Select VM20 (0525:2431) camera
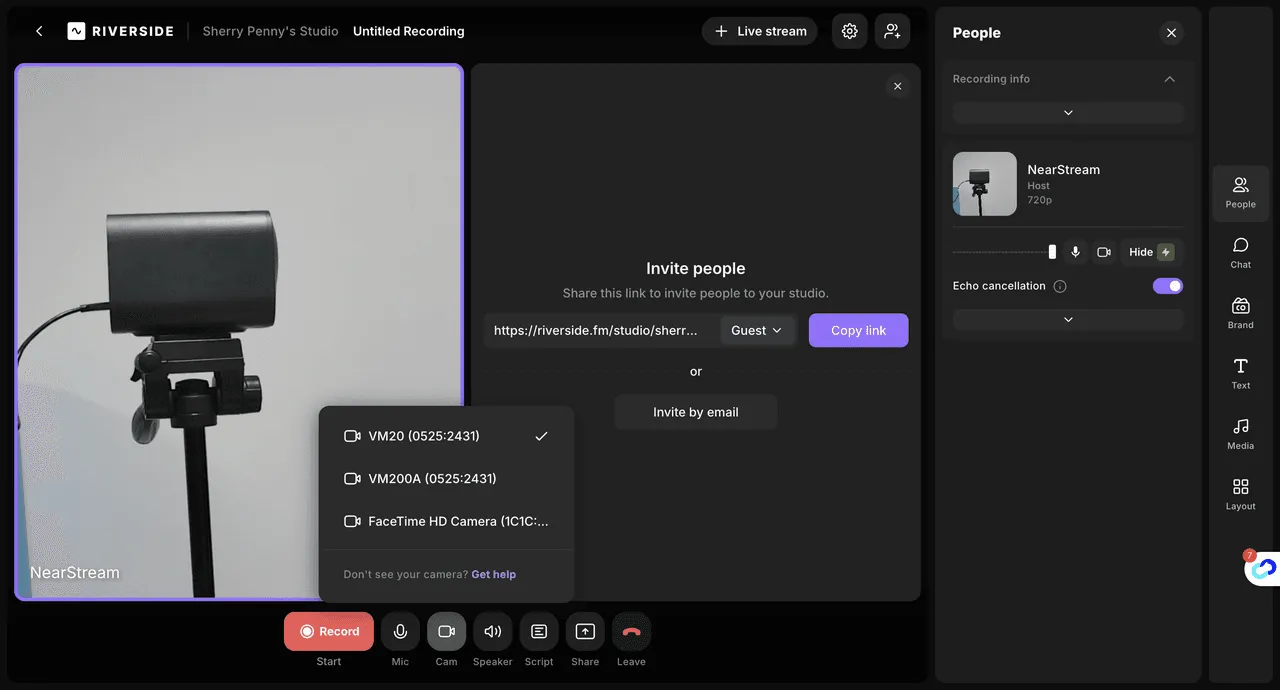Screen dimensions: 1280x690 coord(446,436)
